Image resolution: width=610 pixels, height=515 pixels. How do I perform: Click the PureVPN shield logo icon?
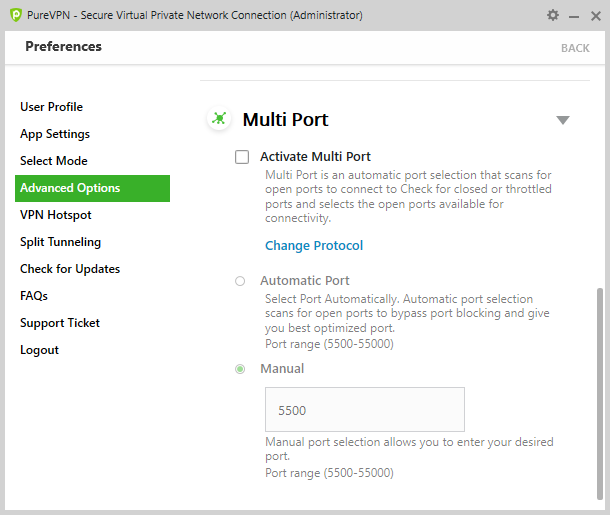pyautogui.click(x=16, y=15)
